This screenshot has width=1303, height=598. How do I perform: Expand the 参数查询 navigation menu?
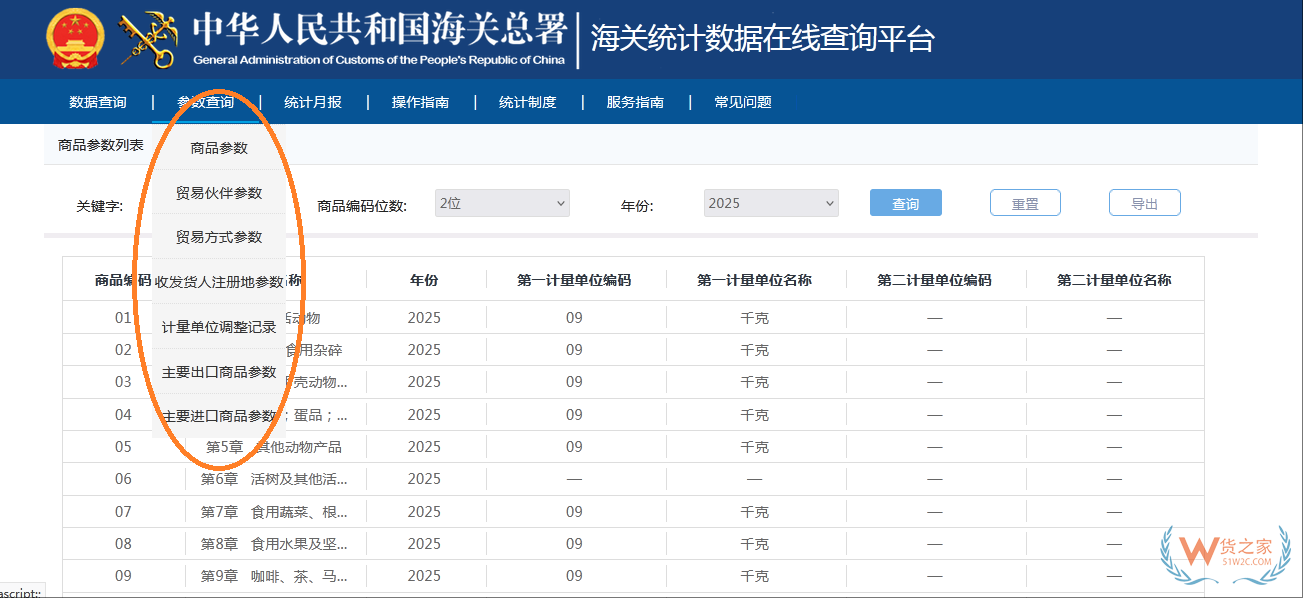pos(209,101)
